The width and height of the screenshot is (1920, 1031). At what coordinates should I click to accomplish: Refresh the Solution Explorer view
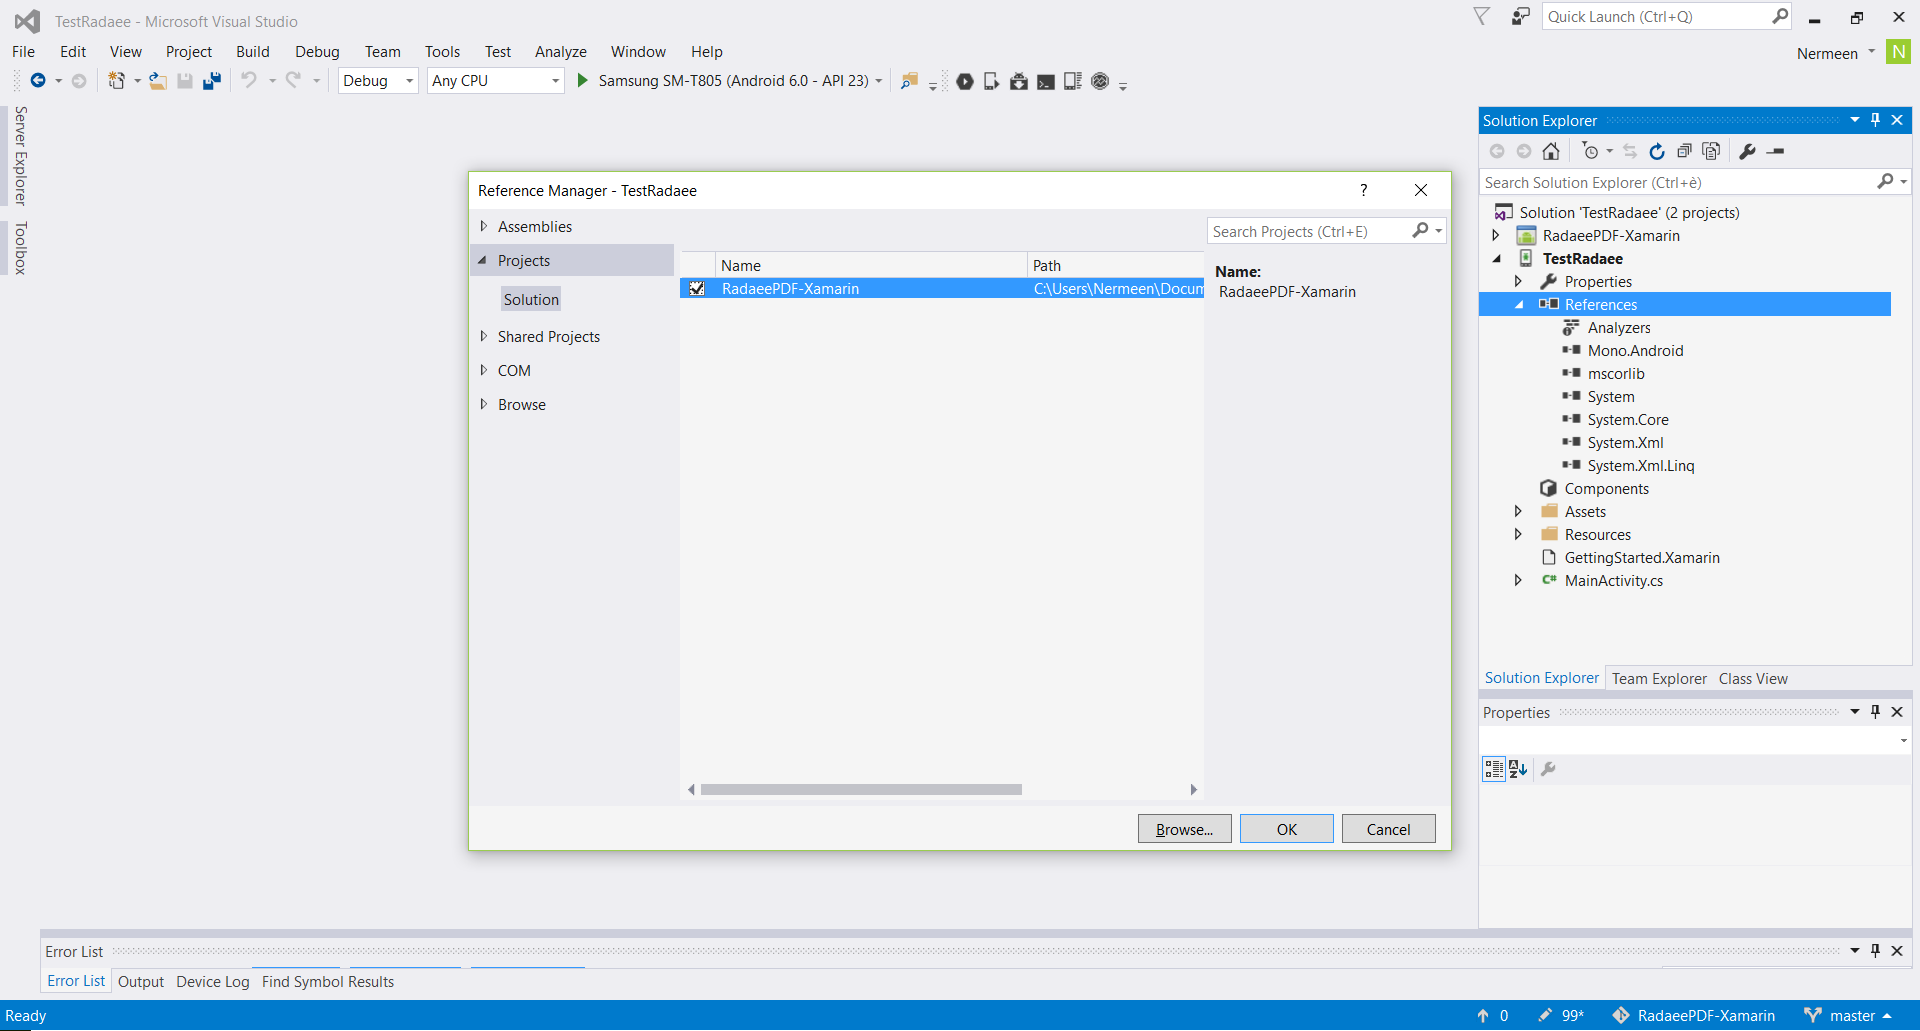tap(1657, 151)
